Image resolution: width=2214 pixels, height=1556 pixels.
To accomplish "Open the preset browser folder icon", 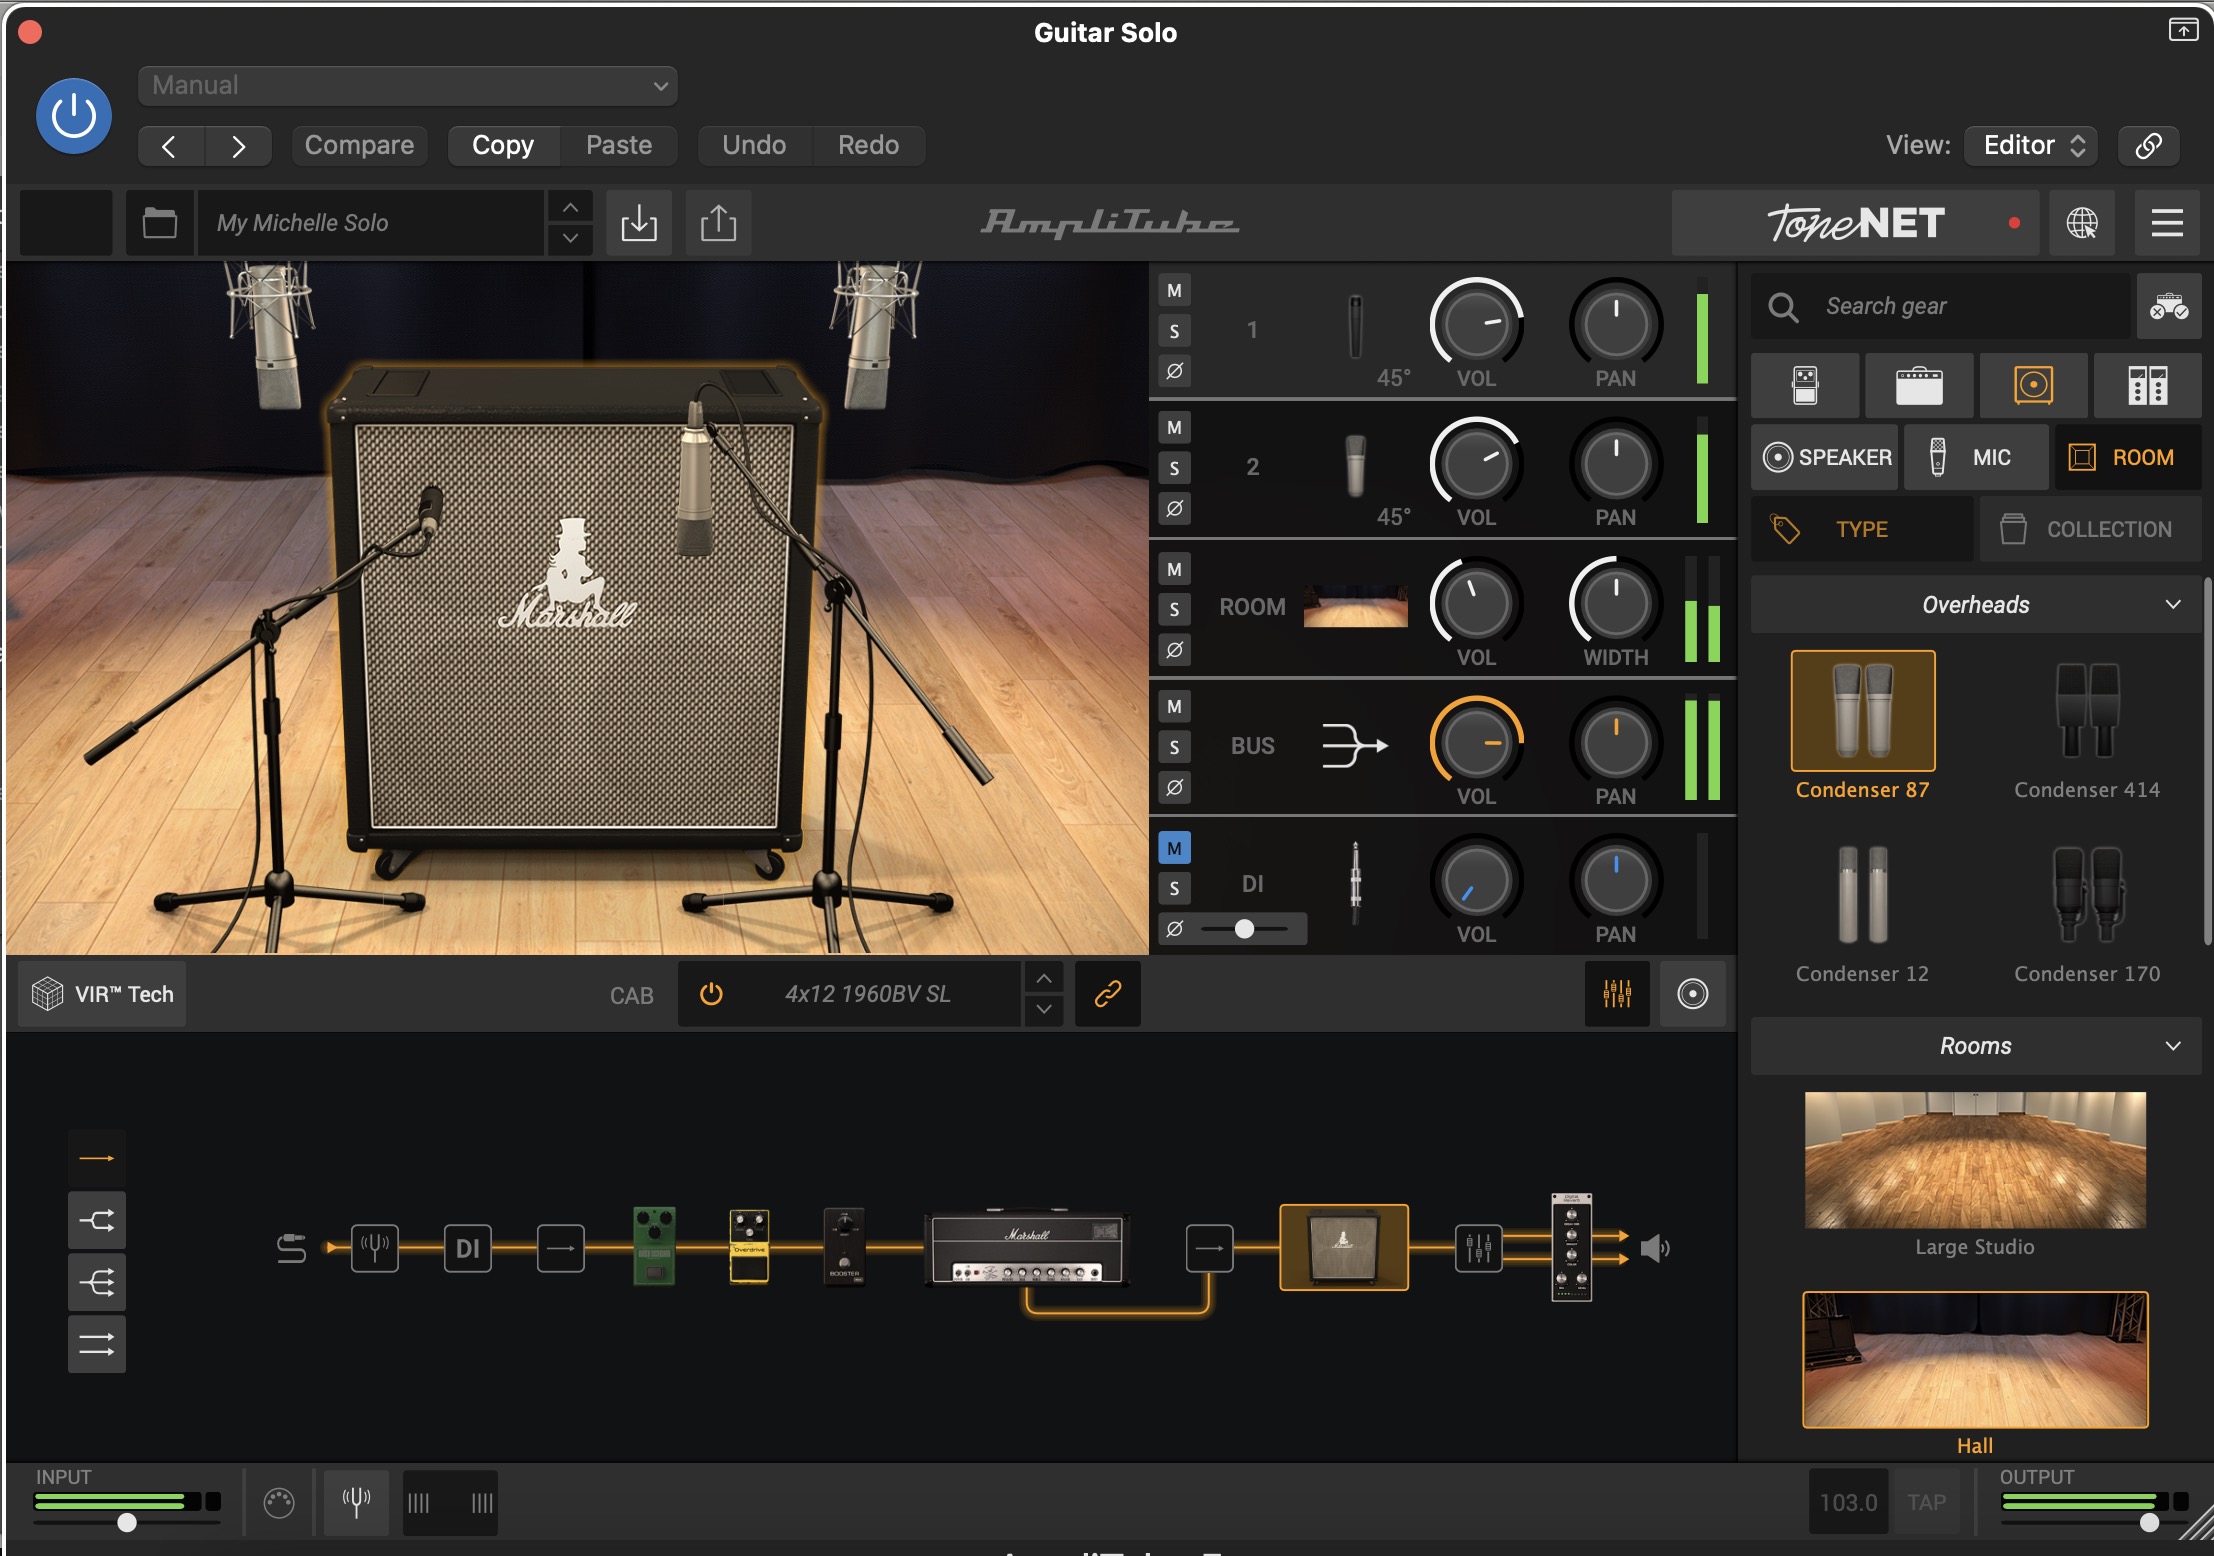I will coord(159,222).
